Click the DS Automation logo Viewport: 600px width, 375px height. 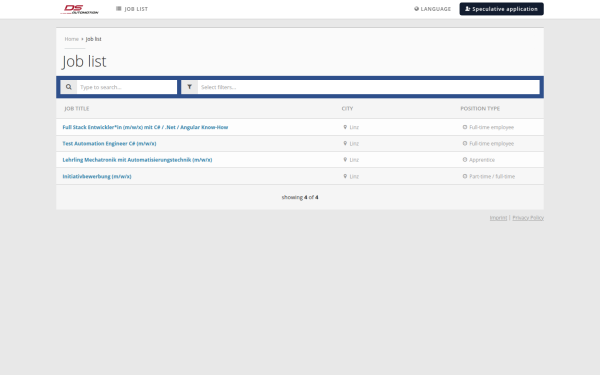(80, 9)
